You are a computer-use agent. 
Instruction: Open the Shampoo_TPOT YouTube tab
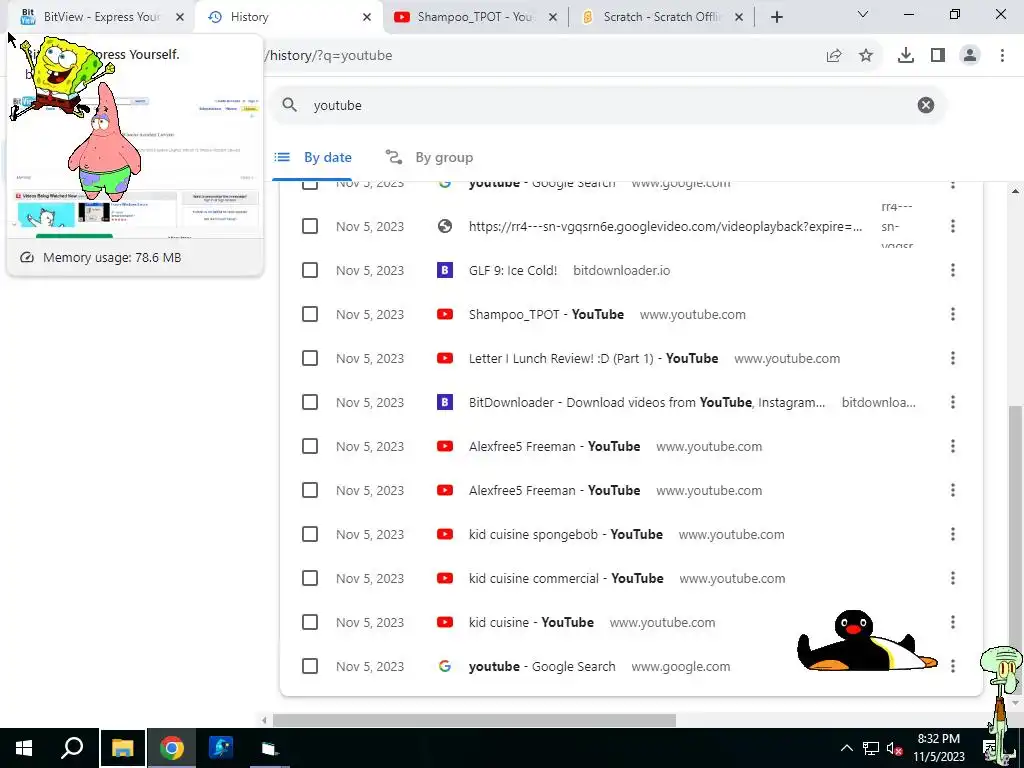click(x=475, y=17)
